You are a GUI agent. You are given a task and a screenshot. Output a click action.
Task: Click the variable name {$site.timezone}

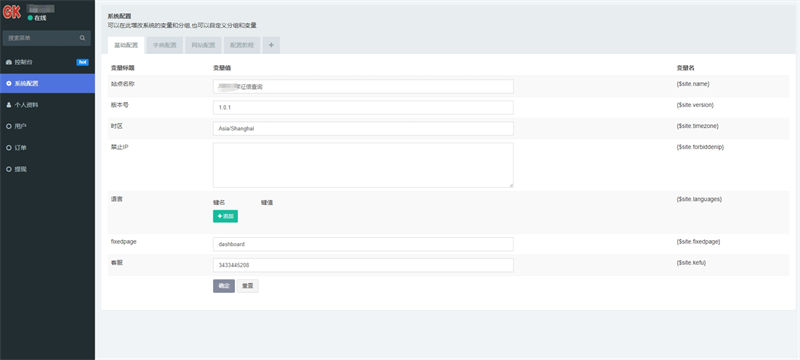tap(697, 125)
